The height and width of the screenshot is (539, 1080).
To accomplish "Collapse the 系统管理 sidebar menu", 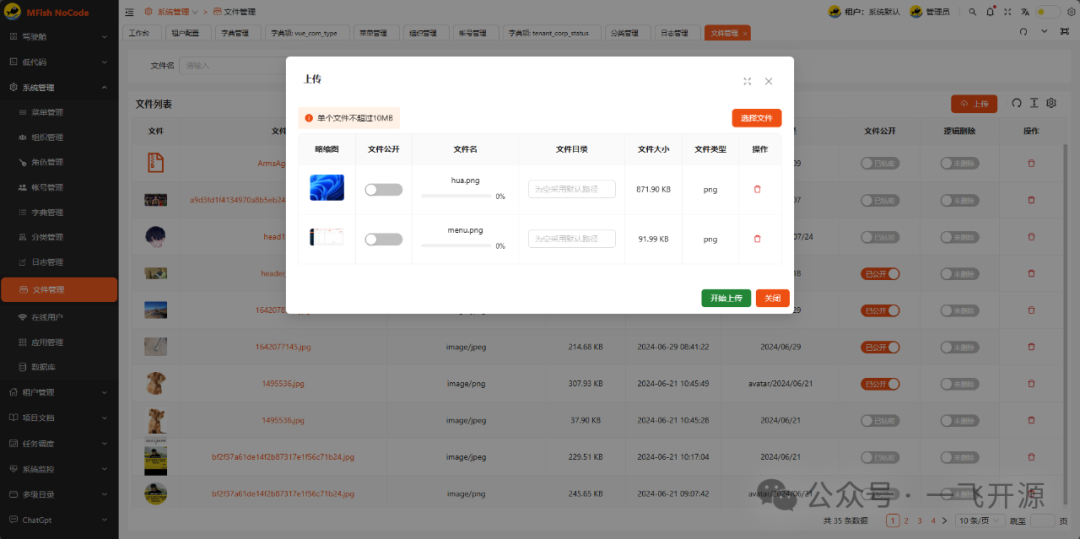I will [x=59, y=87].
